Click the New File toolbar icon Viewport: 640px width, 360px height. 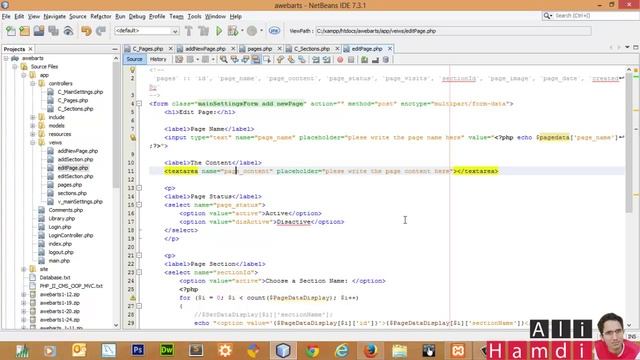click(11, 31)
